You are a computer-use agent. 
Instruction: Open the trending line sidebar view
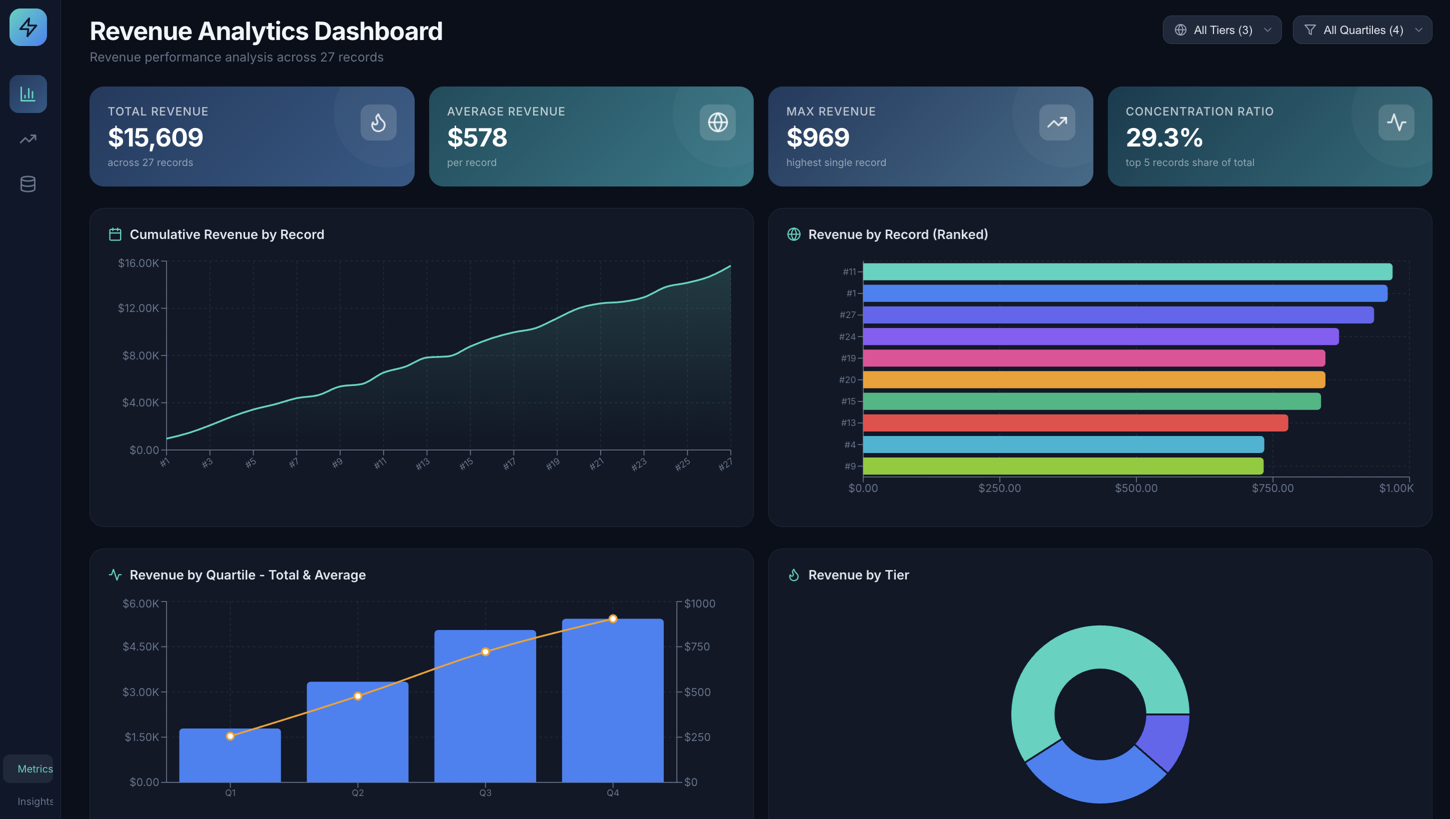pyautogui.click(x=28, y=139)
